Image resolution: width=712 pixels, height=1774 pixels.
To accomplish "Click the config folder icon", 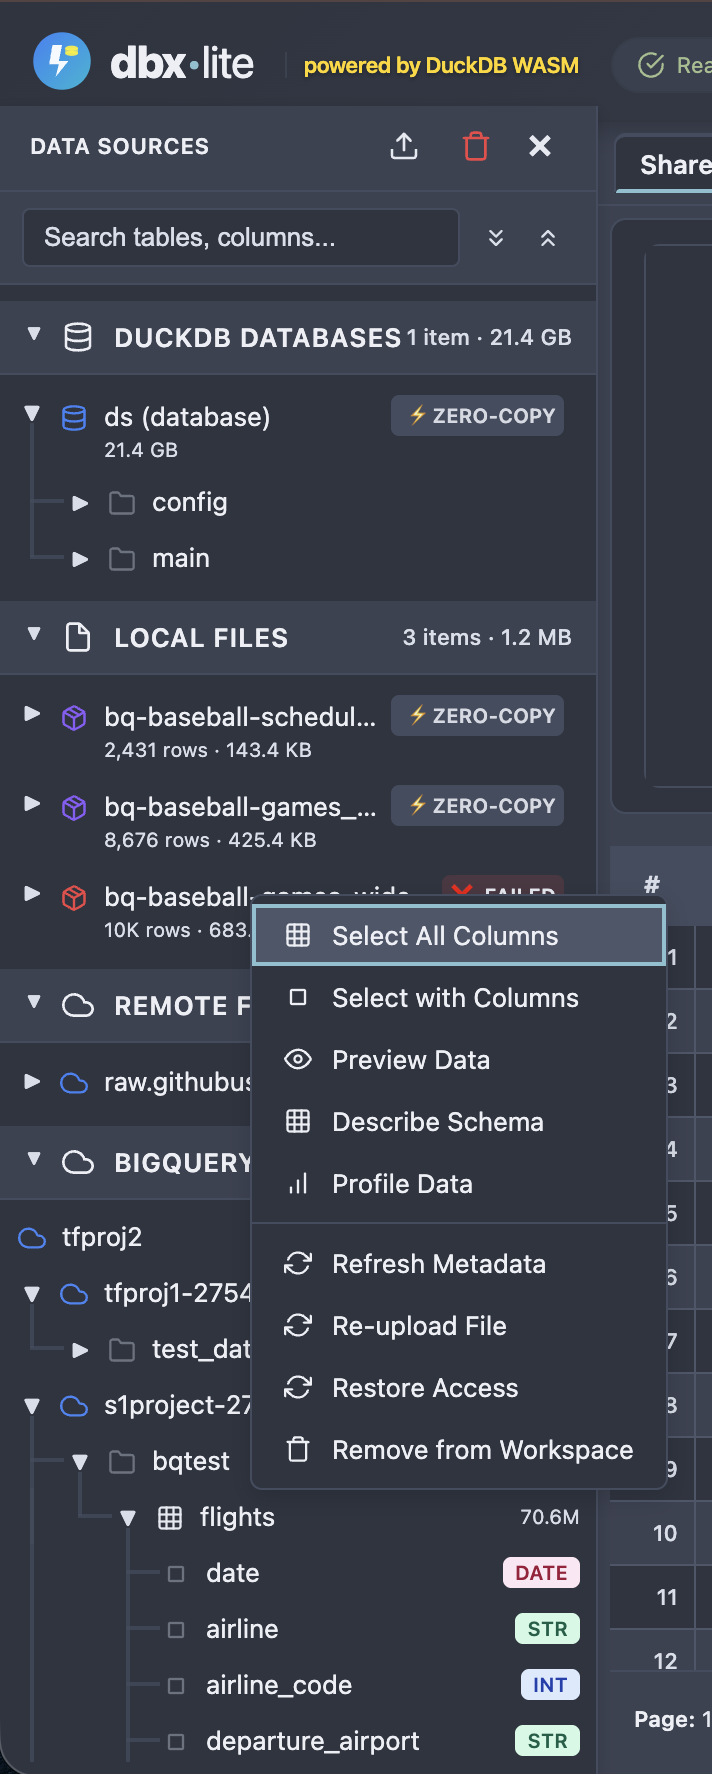I will click(x=122, y=502).
